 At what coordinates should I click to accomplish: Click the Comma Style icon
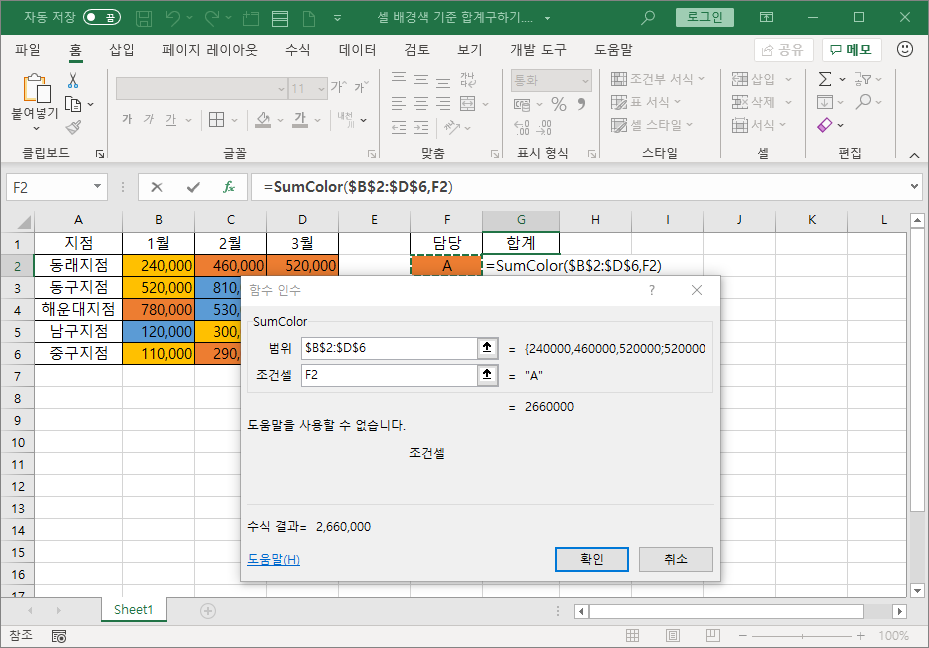(581, 105)
